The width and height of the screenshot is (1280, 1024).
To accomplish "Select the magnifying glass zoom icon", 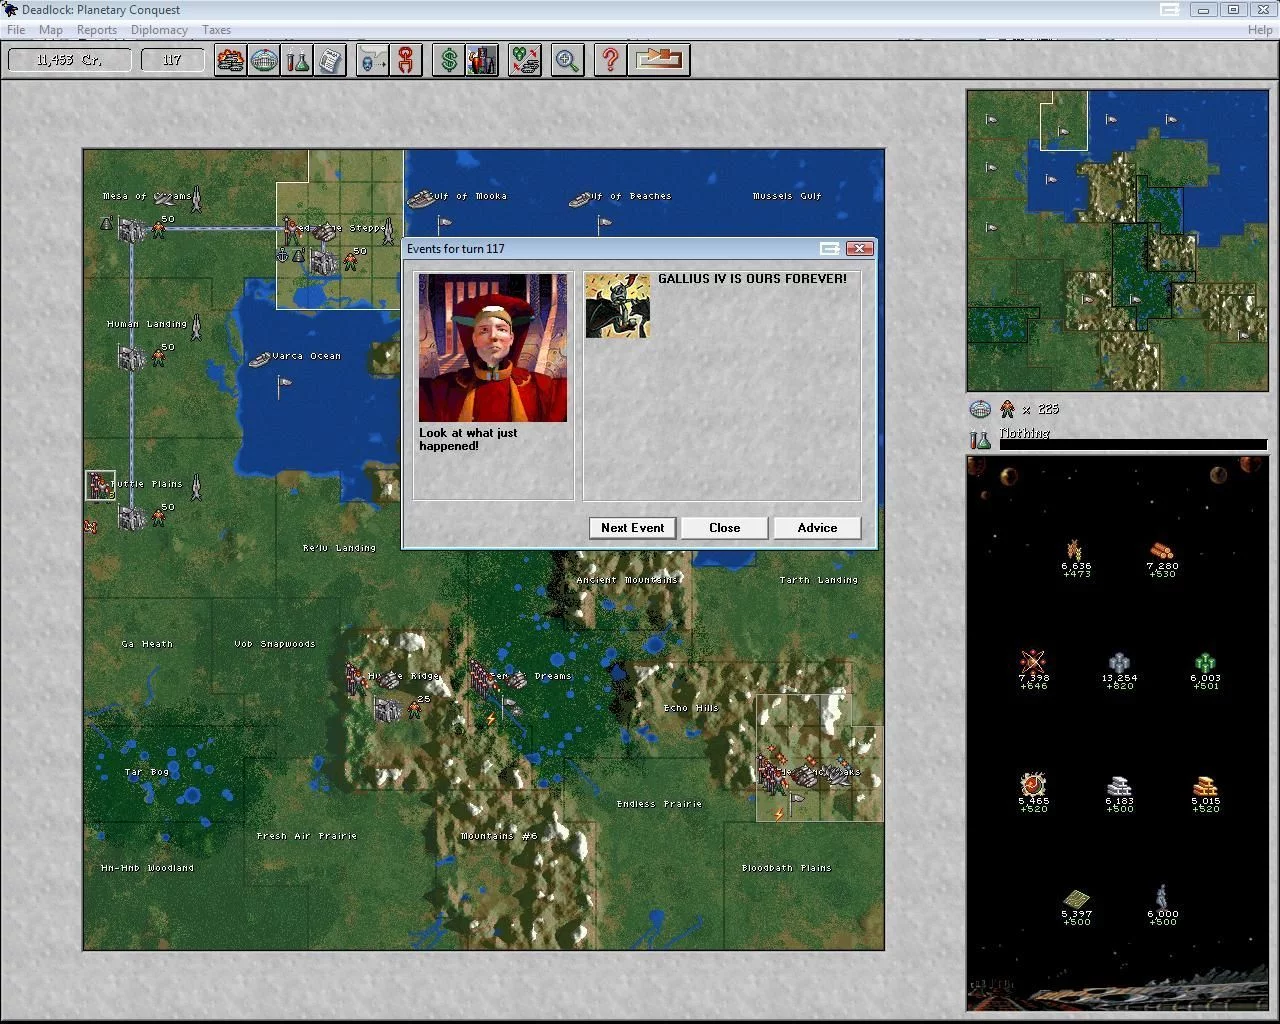I will (567, 60).
